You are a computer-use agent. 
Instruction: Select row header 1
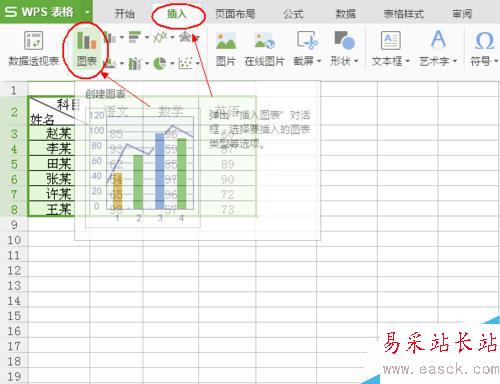[14, 90]
